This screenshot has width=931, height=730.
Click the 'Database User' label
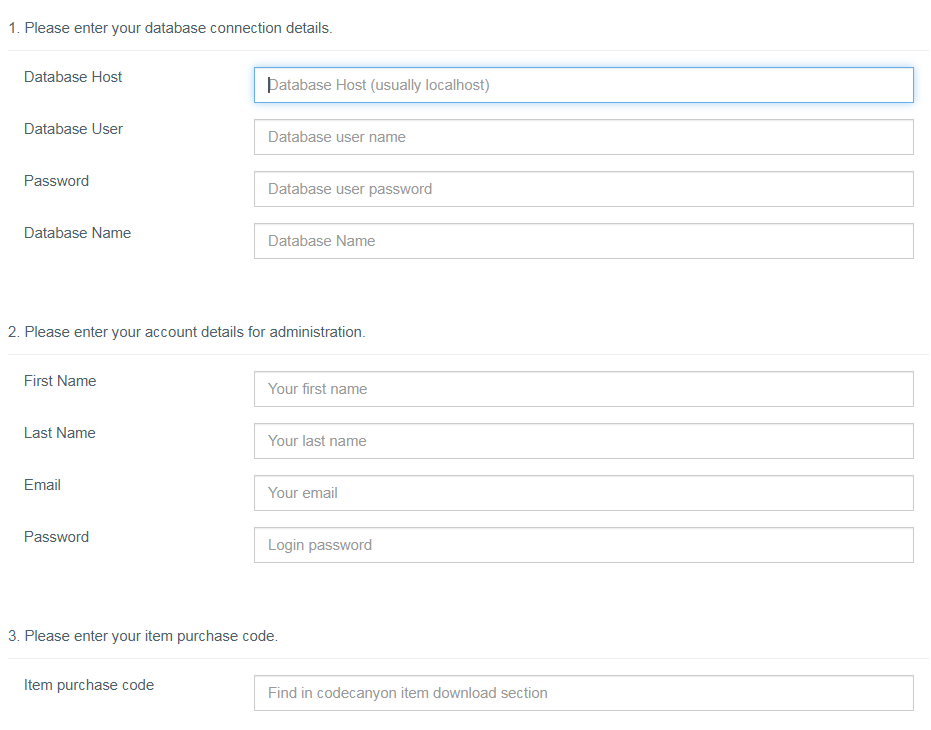point(73,129)
